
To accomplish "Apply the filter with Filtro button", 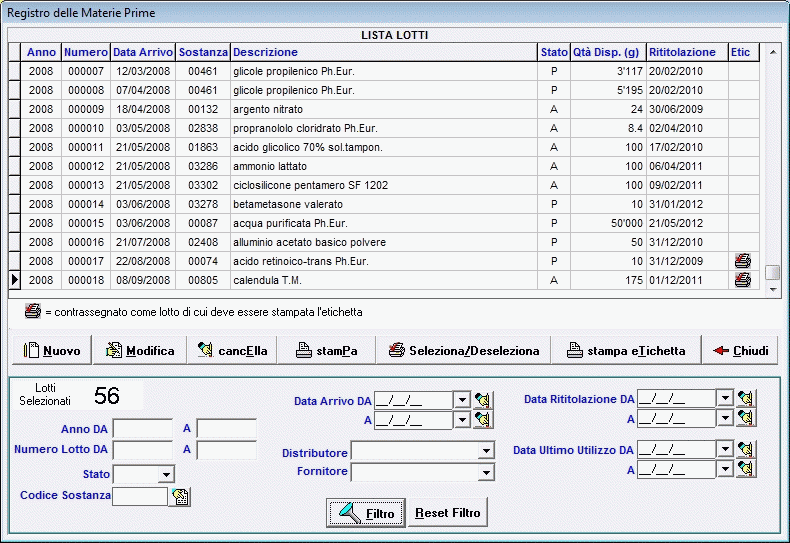I will [x=366, y=513].
